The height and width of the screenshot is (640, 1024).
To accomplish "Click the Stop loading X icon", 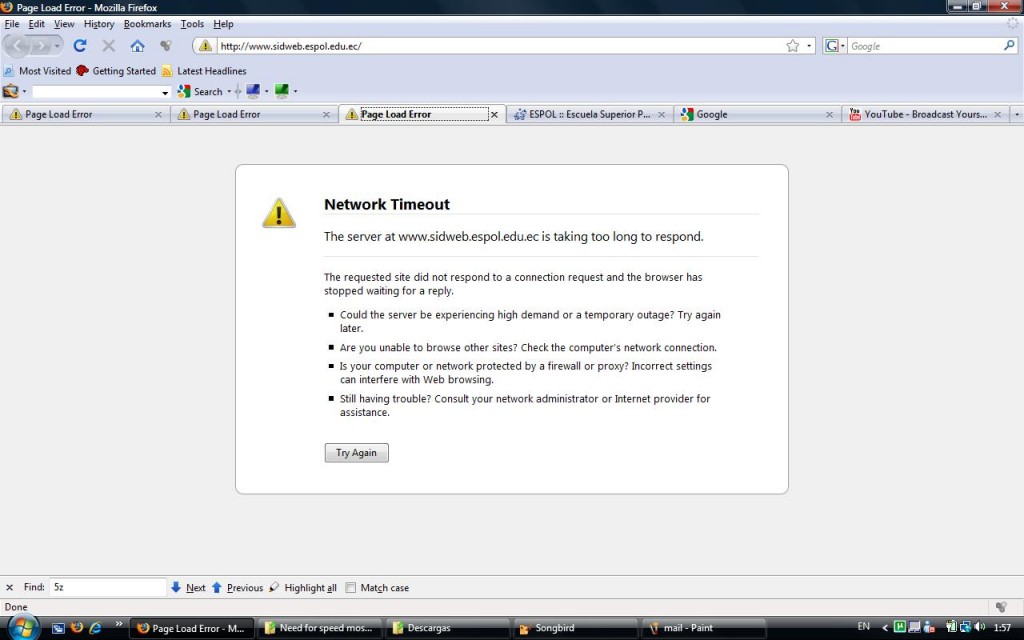I will 108,46.
